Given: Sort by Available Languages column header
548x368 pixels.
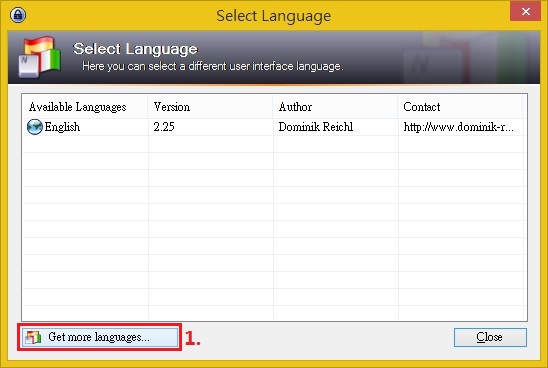Looking at the screenshot, I should pos(85,107).
